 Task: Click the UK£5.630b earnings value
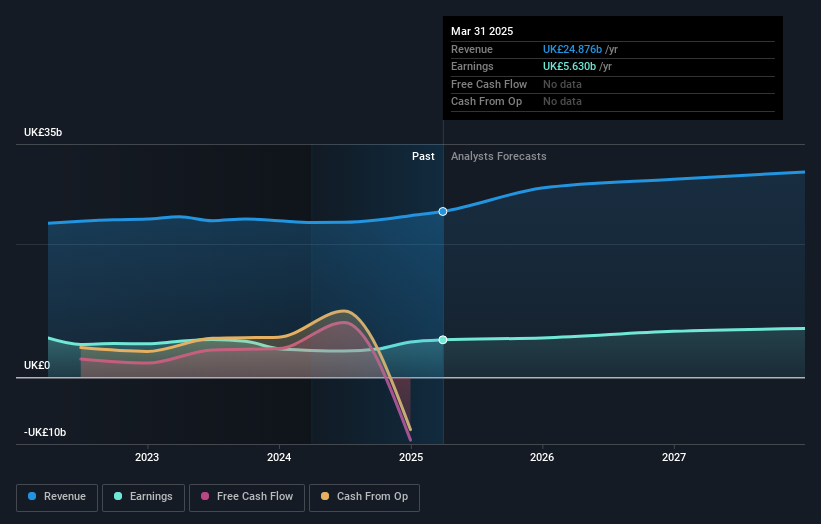point(569,66)
